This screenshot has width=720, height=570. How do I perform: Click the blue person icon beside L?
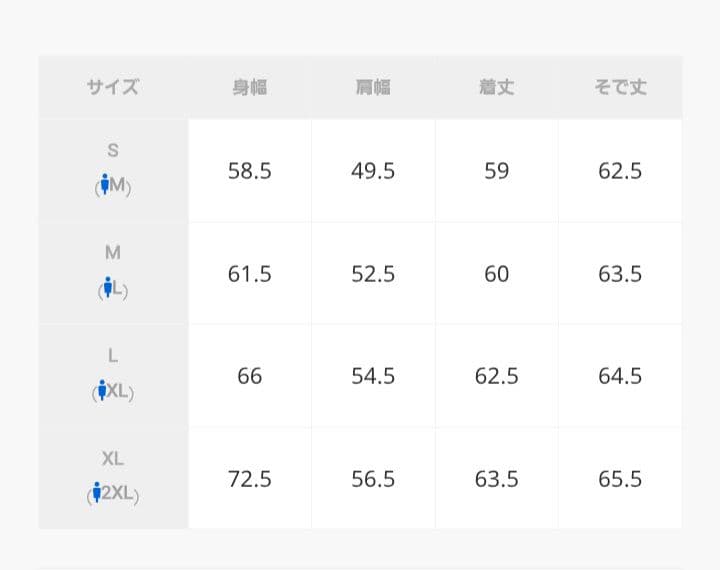pyautogui.click(x=106, y=288)
